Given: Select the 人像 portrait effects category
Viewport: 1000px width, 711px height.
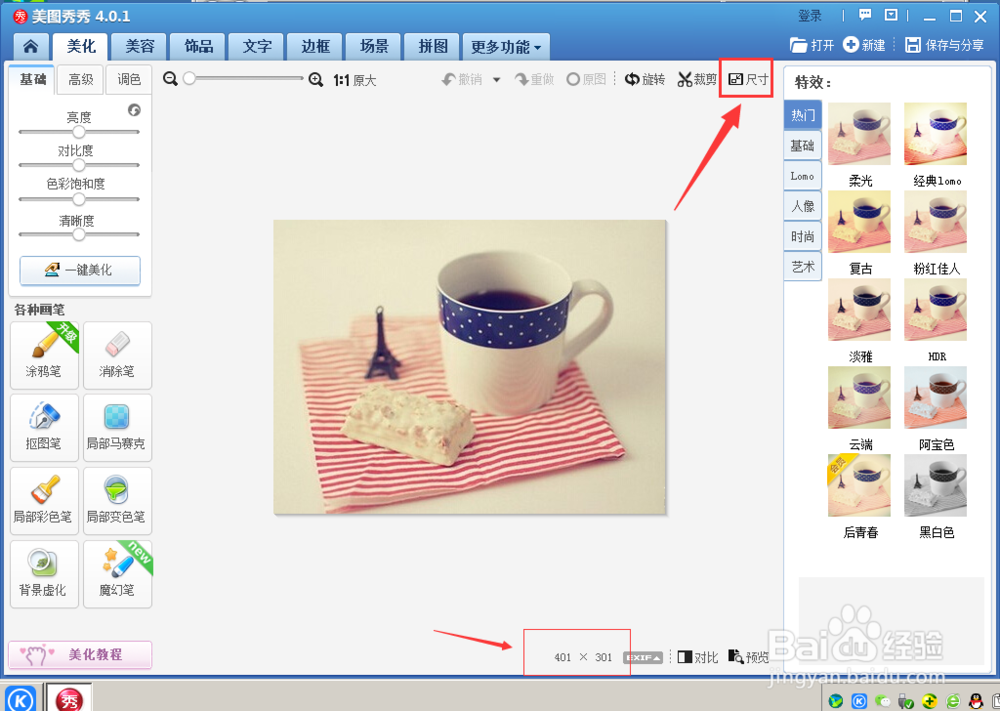Looking at the screenshot, I should tap(802, 206).
